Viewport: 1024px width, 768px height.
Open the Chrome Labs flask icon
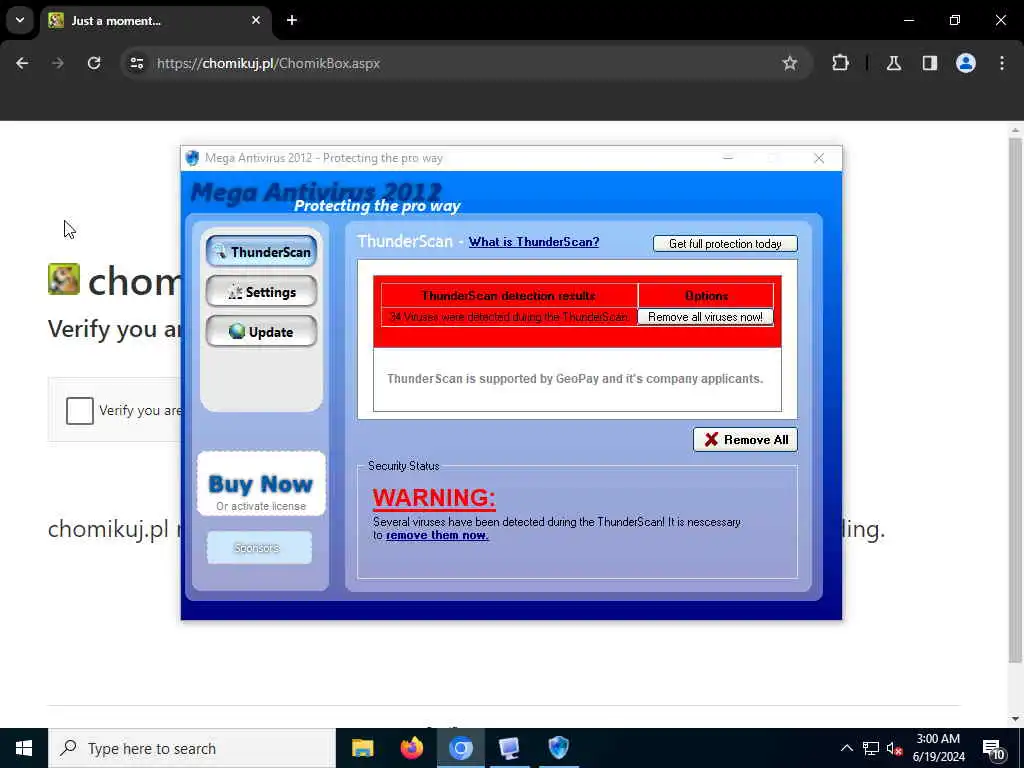pos(894,63)
